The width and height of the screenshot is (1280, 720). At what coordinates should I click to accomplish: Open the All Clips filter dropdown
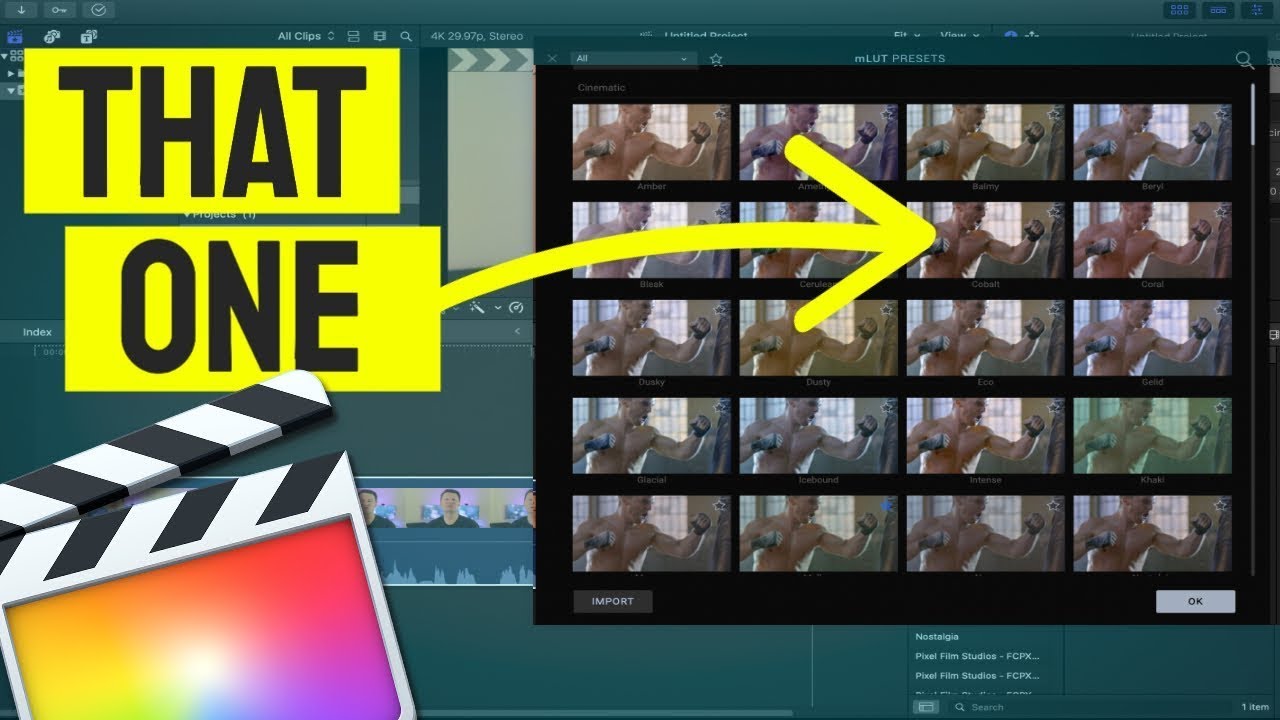pyautogui.click(x=306, y=36)
